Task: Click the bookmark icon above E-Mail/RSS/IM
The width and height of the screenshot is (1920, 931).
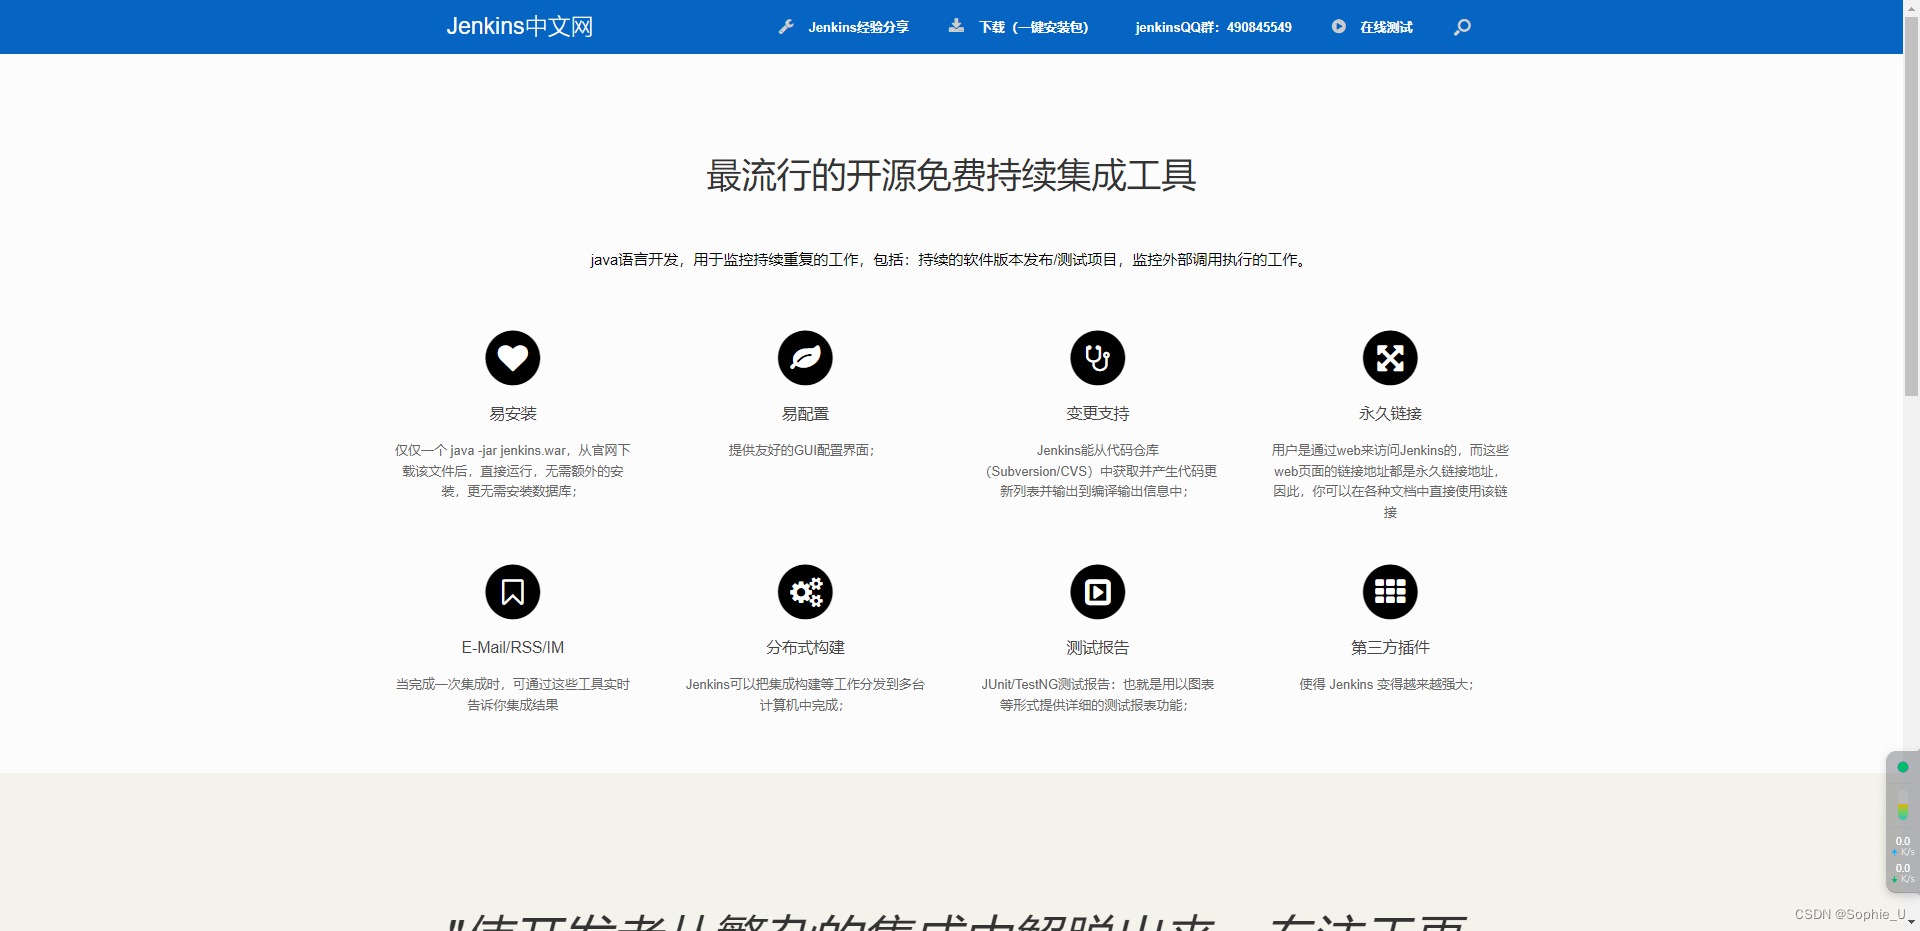Action: (512, 591)
